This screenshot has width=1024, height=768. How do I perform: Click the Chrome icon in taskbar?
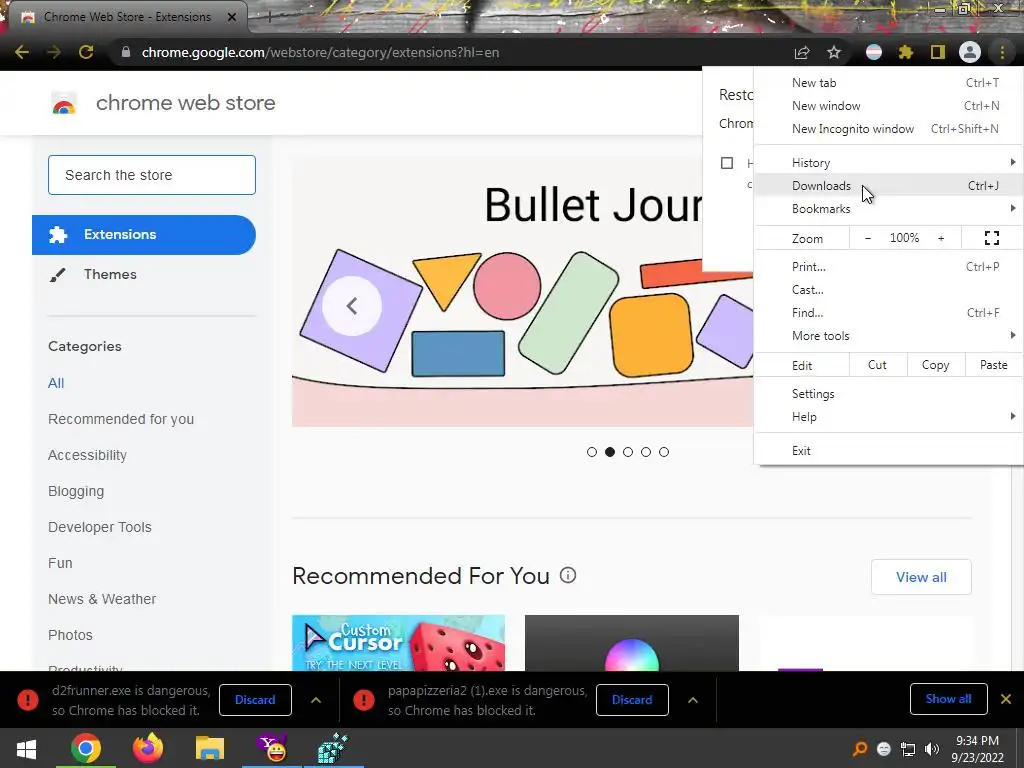tap(86, 749)
